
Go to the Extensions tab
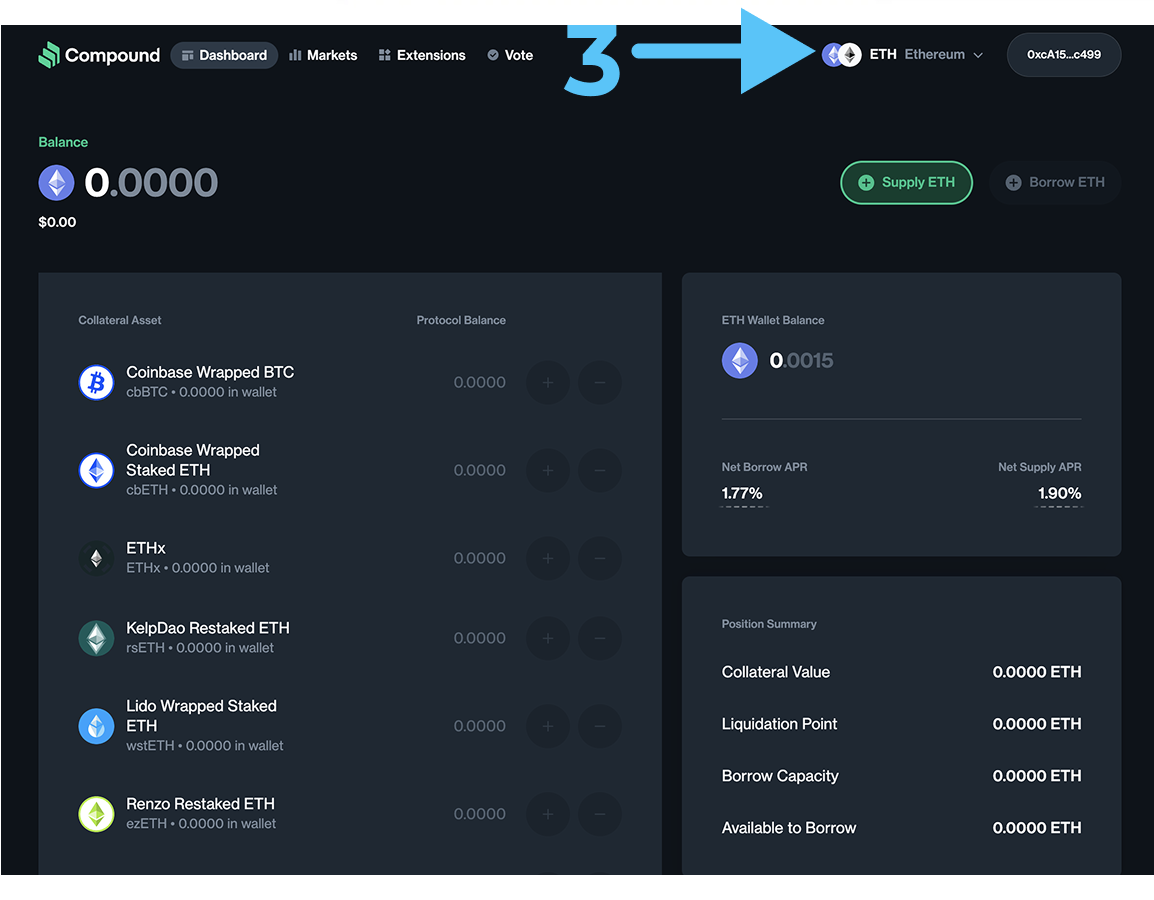(422, 55)
